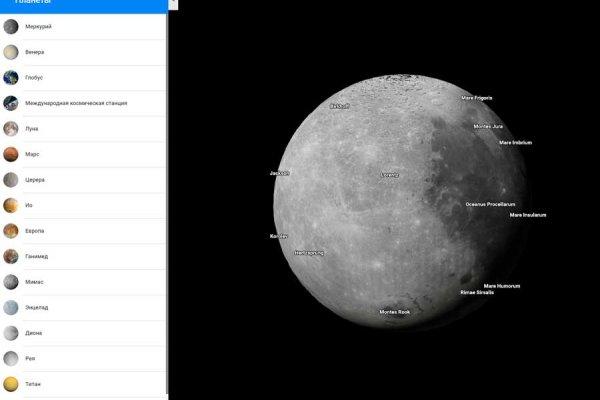Choose the International Space Station icon
The image size is (600, 400).
(x=11, y=103)
